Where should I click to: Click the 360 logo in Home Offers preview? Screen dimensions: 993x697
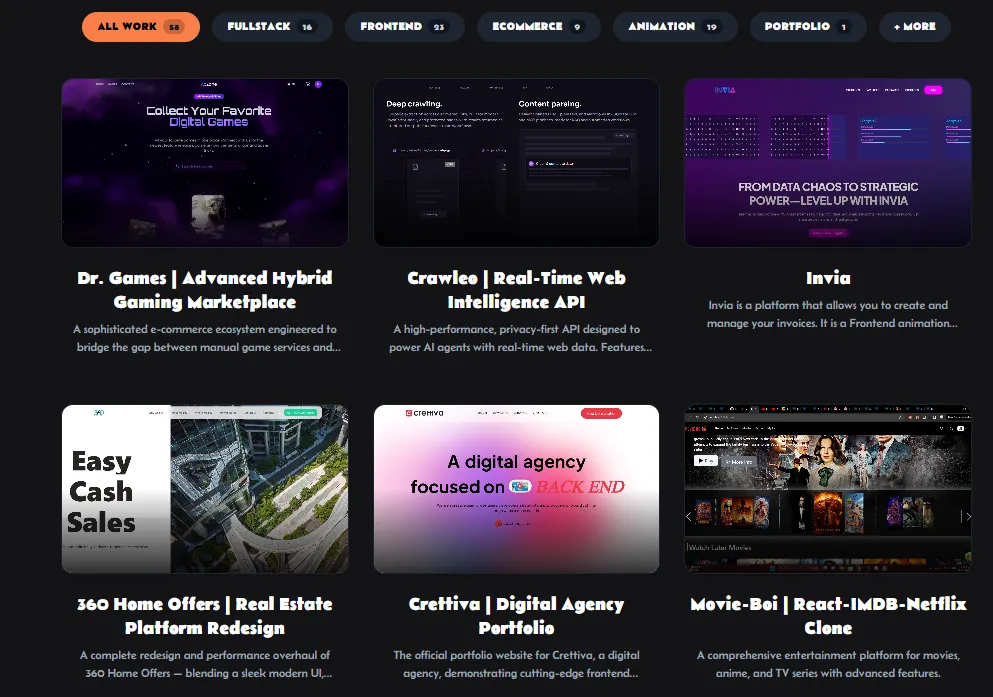point(99,412)
